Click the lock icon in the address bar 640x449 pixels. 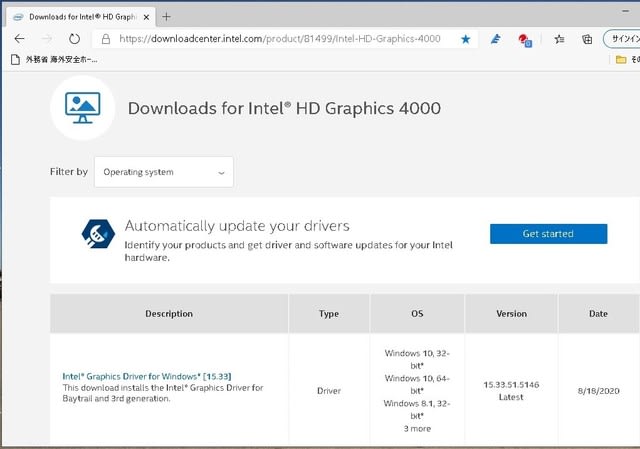[106, 39]
